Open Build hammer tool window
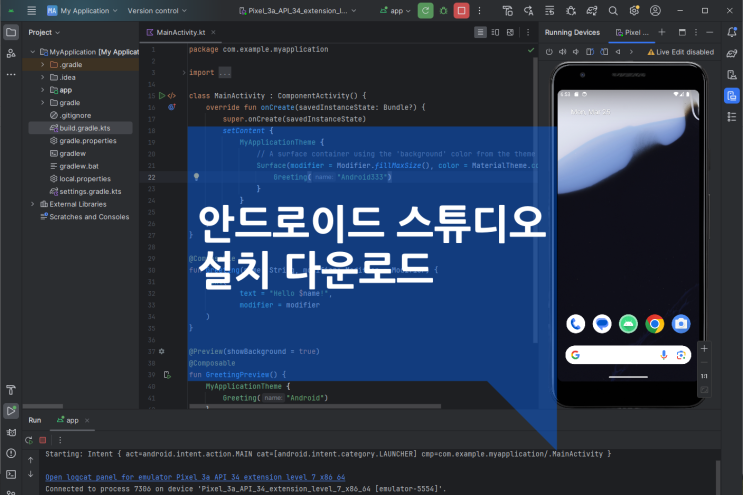743x495 pixels. pyautogui.click(x=11, y=390)
